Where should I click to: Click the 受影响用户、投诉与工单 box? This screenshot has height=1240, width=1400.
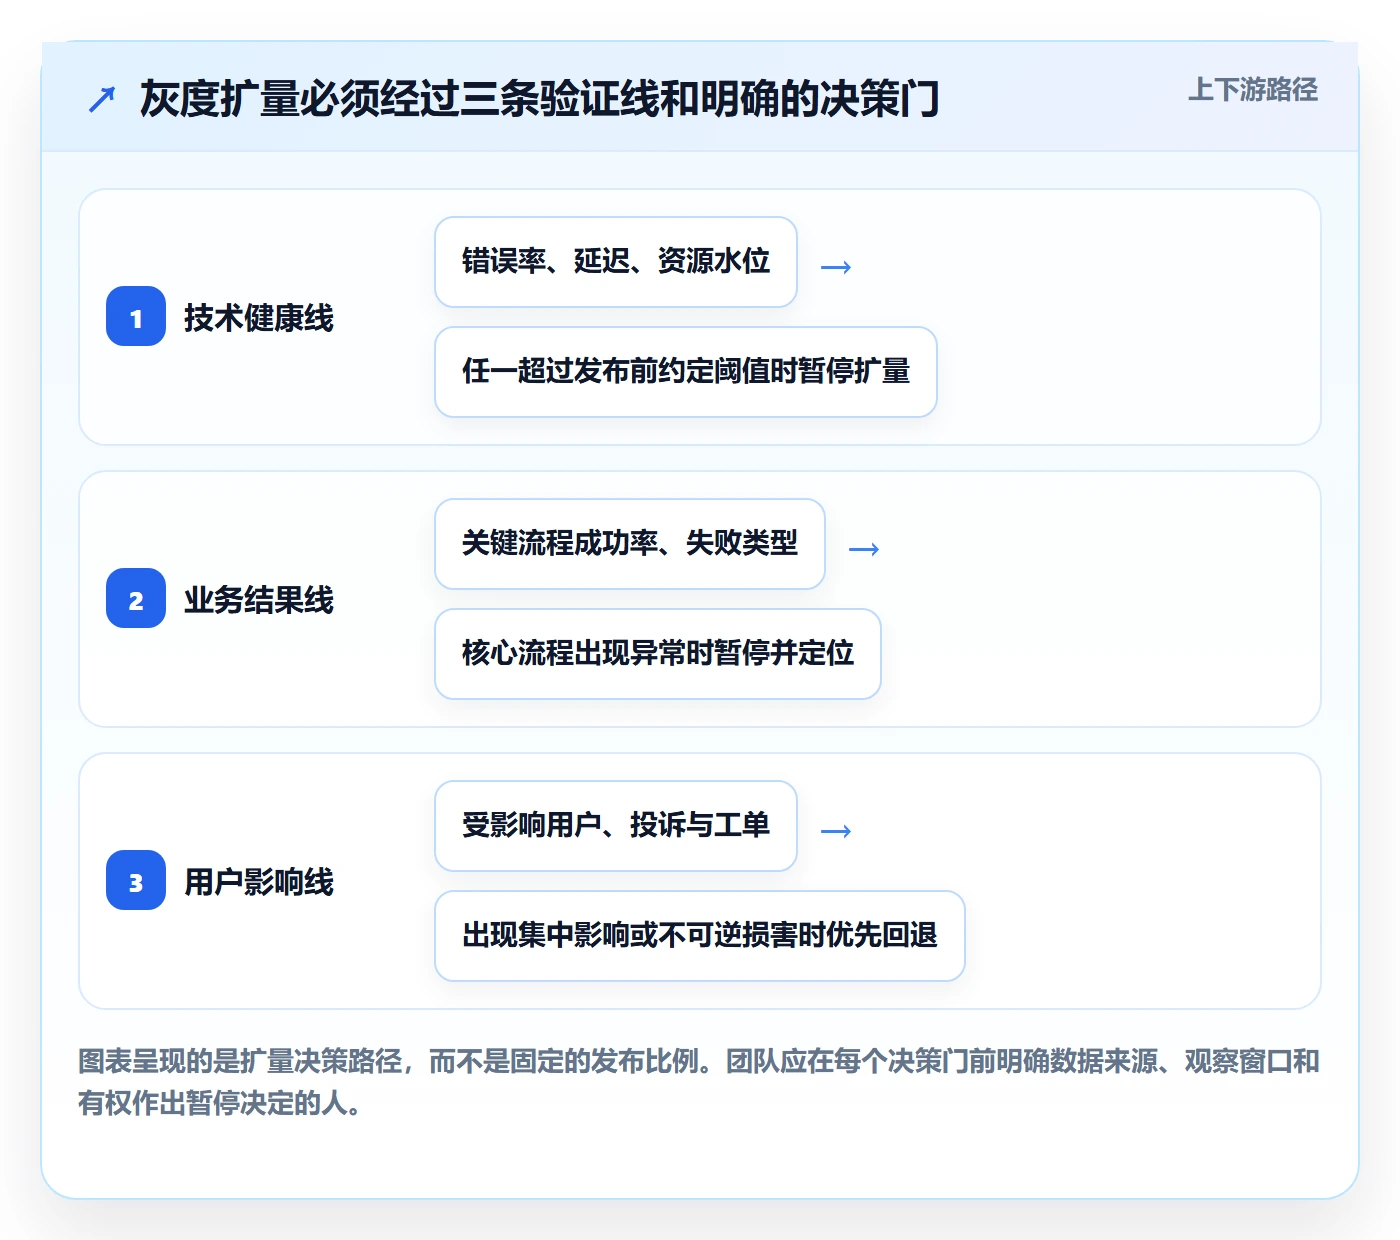(616, 826)
